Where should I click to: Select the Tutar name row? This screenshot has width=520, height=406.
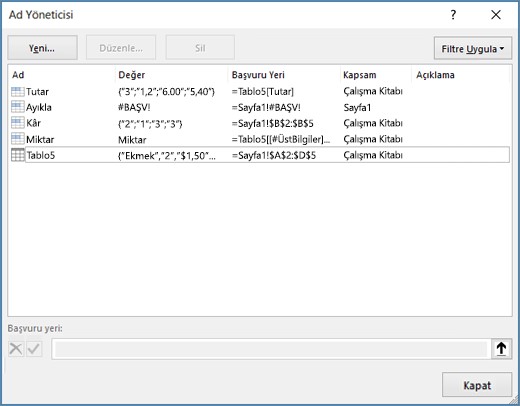[260, 91]
